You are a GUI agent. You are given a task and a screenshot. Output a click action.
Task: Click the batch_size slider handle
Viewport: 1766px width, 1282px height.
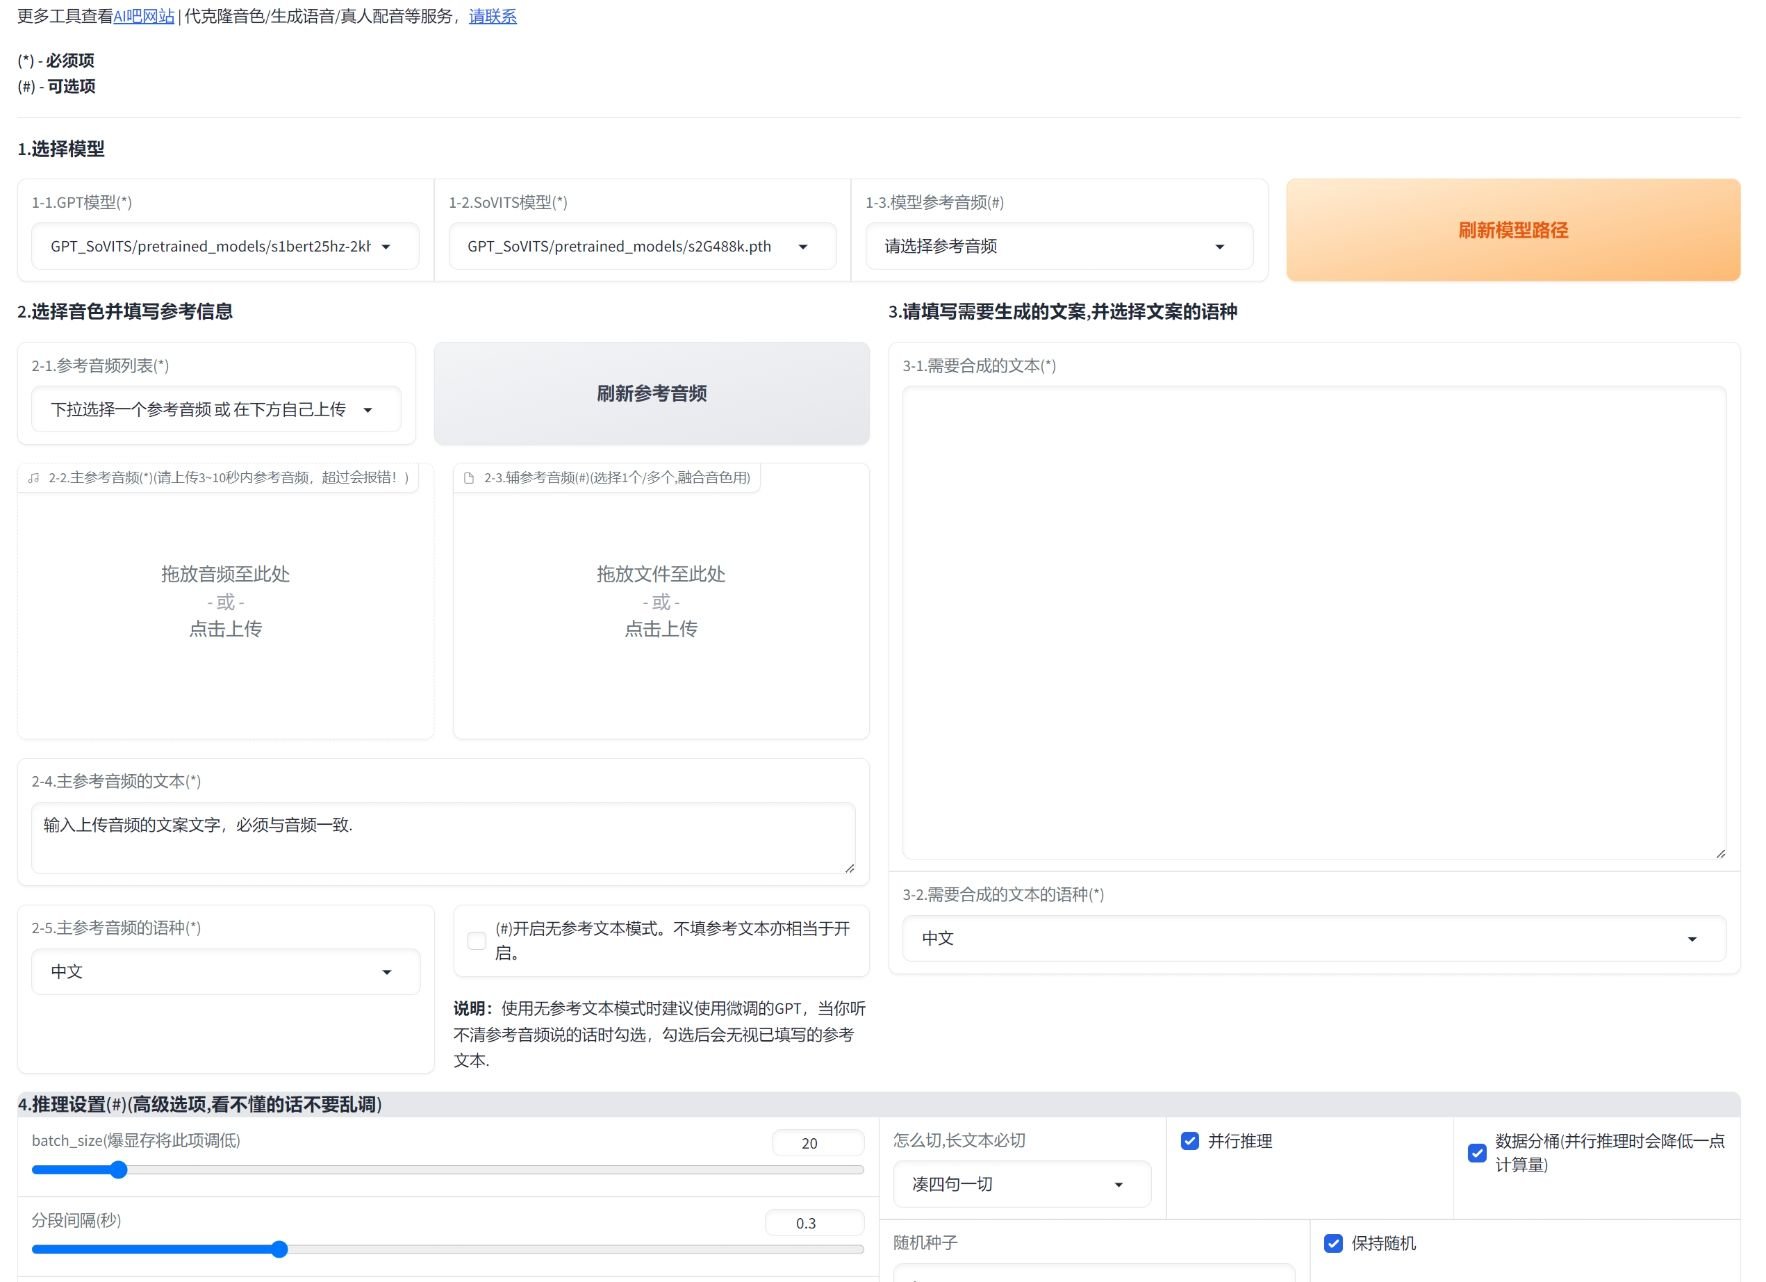(x=119, y=1169)
